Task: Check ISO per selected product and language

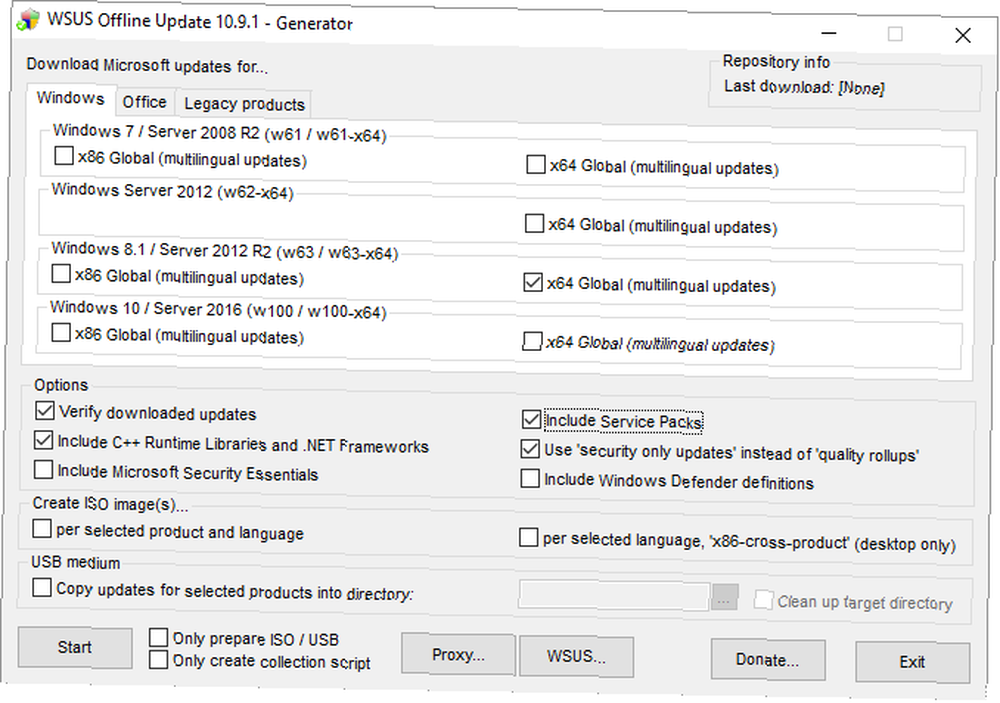Action: (42, 528)
